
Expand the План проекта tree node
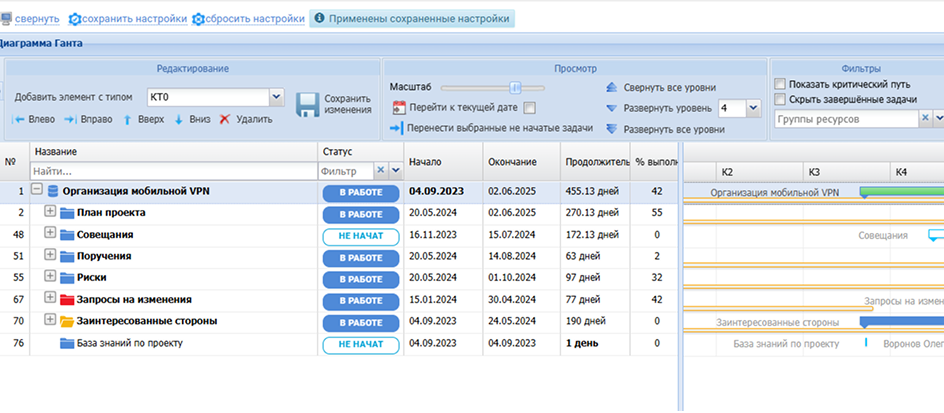coord(50,212)
